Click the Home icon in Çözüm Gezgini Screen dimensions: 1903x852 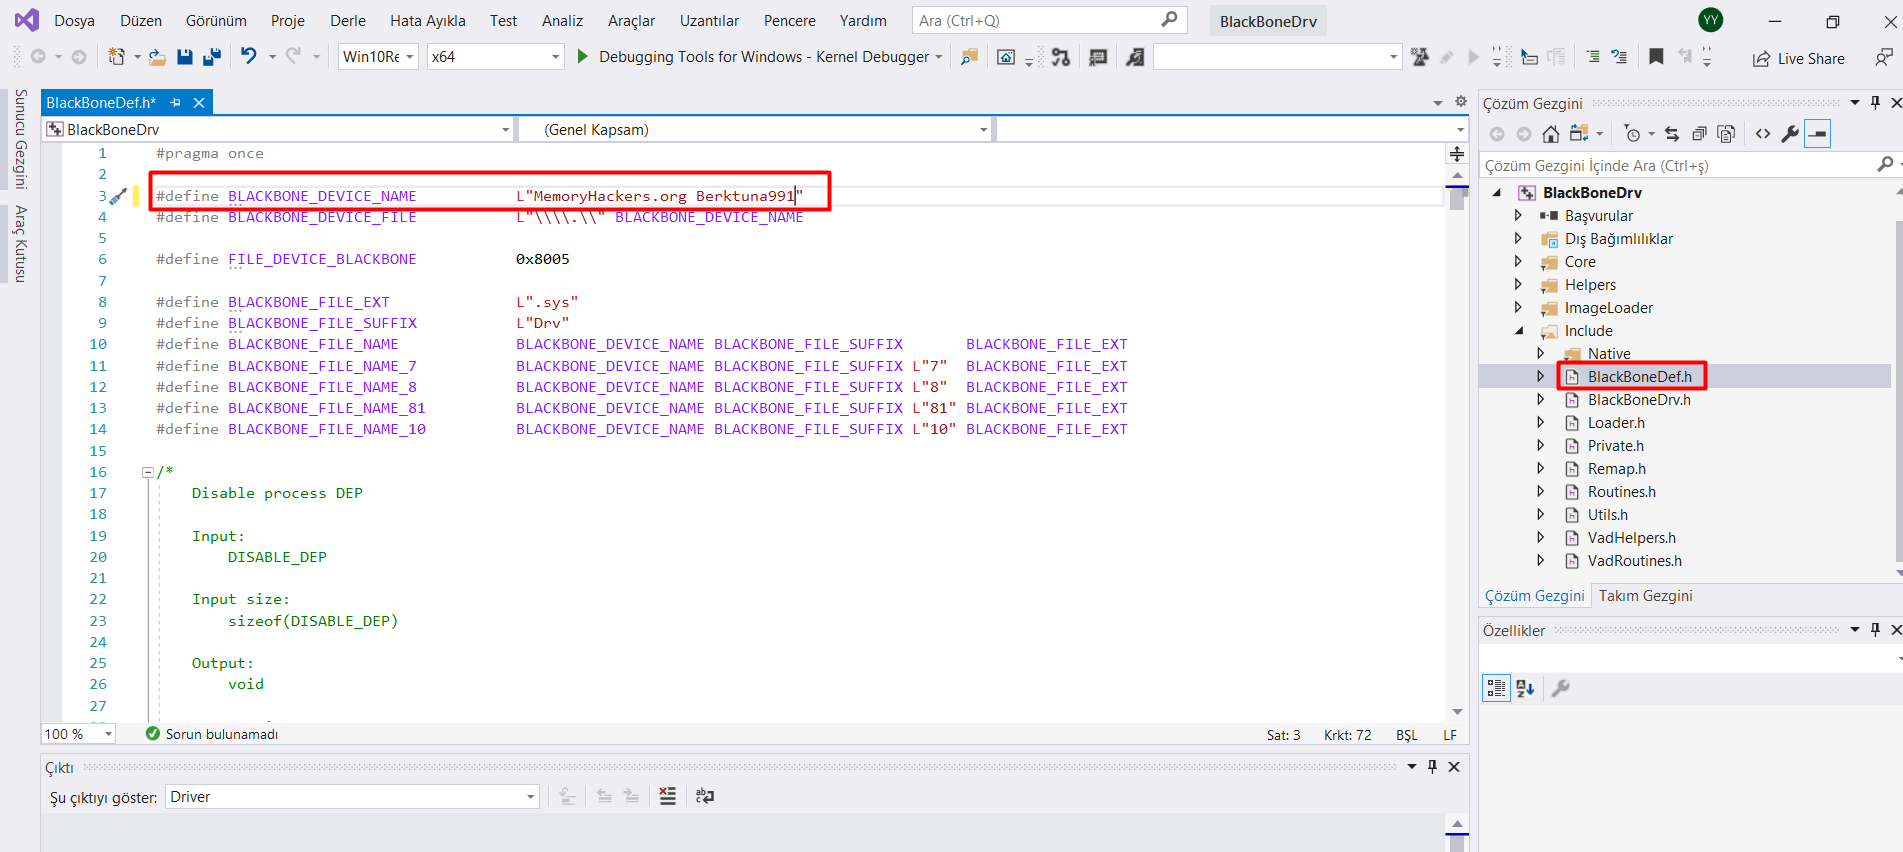[1550, 134]
